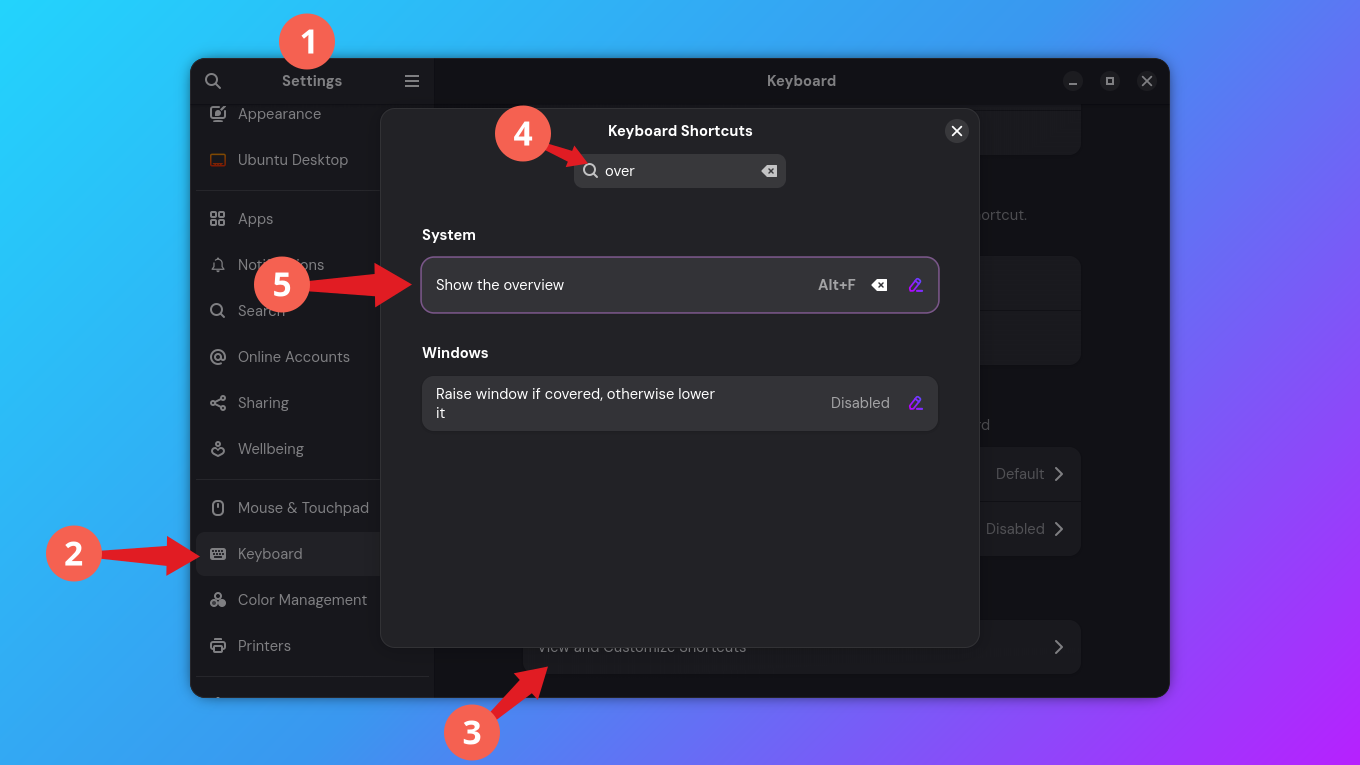
Task: Open Mouse & Touchpad settings
Action: click(302, 508)
